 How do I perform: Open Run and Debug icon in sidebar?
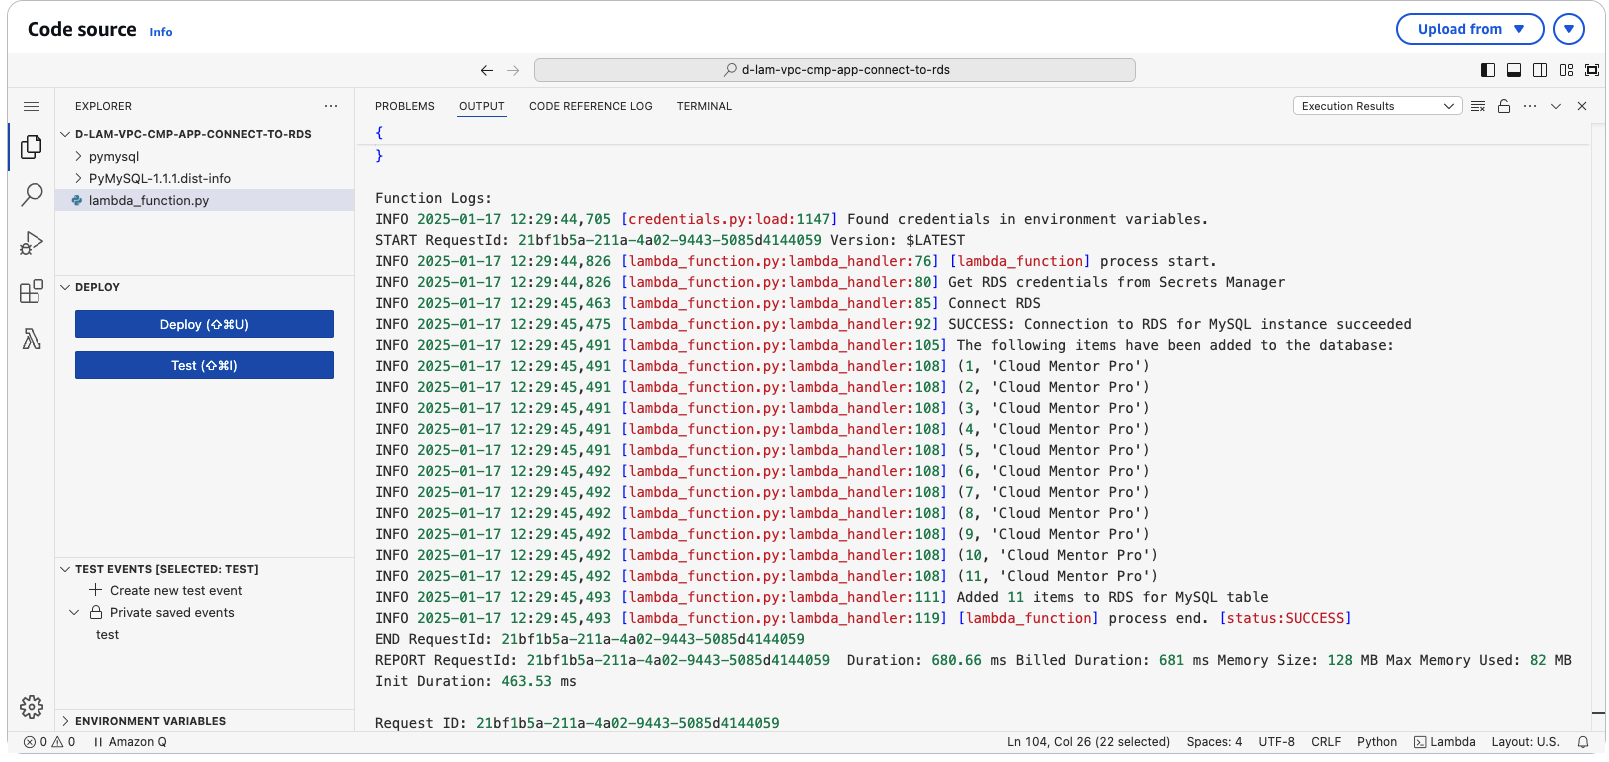coord(31,243)
